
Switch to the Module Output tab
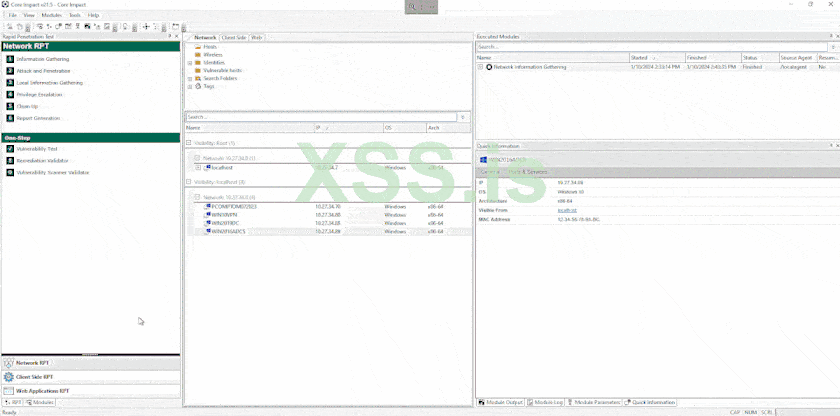point(500,402)
